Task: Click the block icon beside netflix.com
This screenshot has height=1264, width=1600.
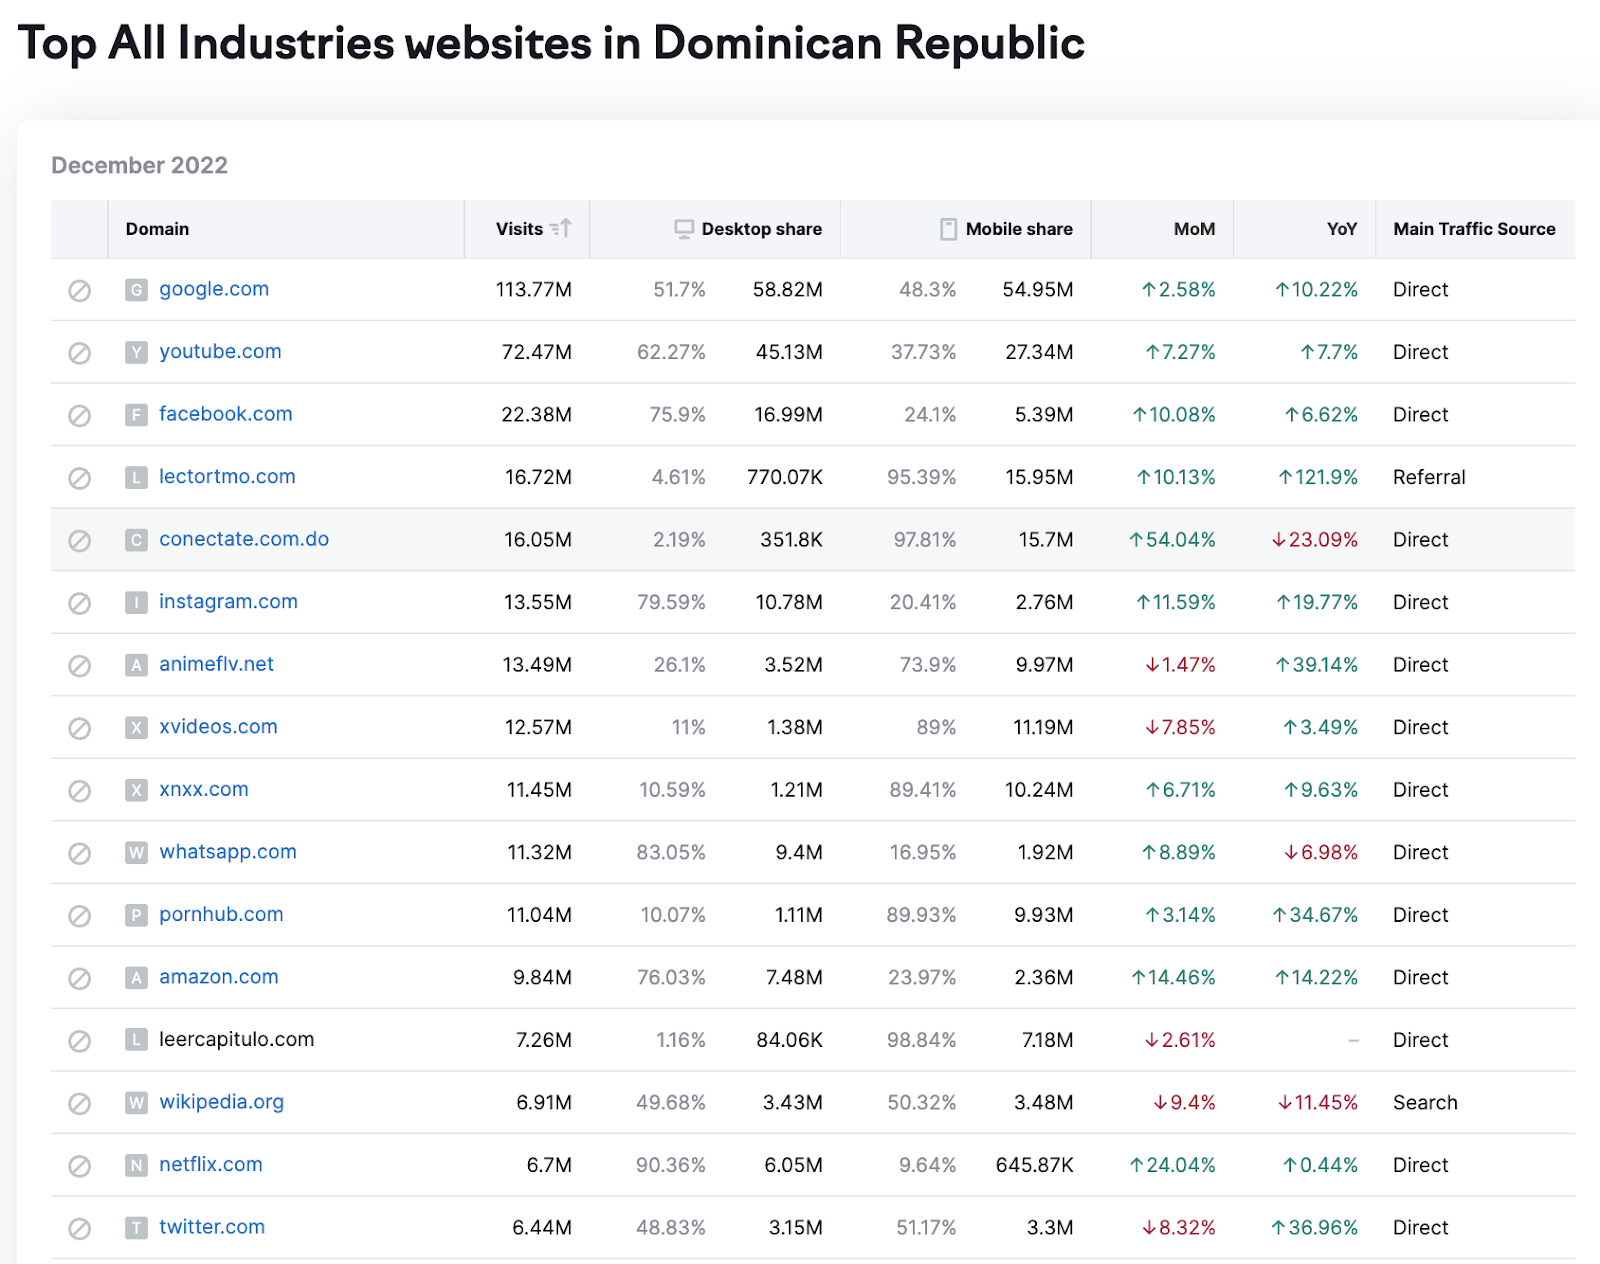Action: point(79,1166)
